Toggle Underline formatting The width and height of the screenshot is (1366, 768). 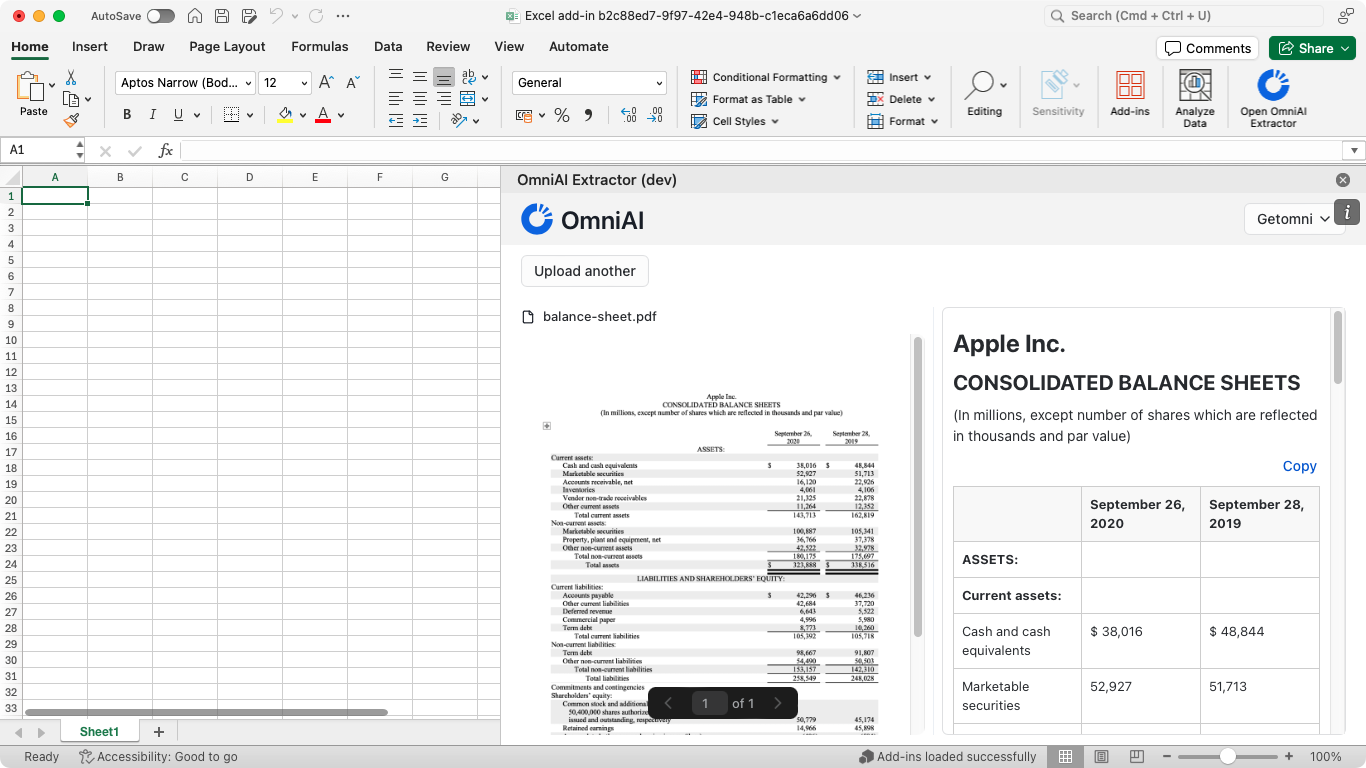click(x=178, y=115)
